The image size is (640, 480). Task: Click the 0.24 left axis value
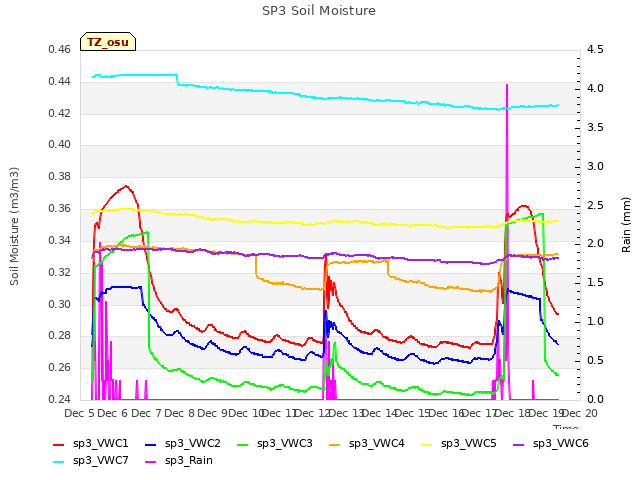click(x=60, y=399)
